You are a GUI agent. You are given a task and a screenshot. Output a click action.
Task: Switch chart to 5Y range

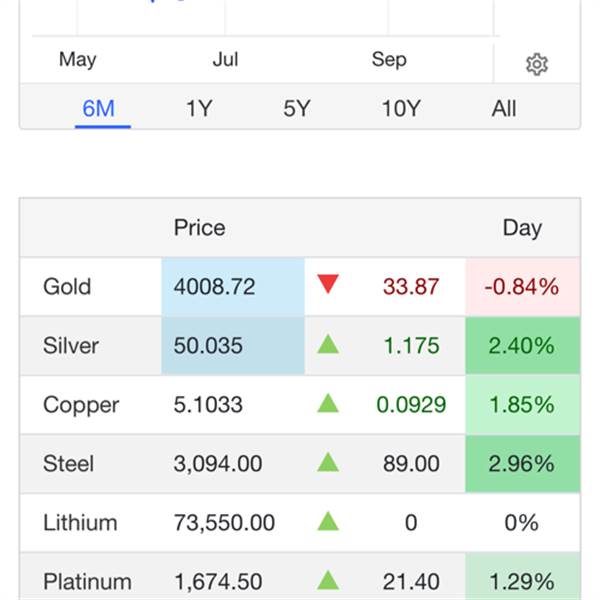[x=297, y=109]
